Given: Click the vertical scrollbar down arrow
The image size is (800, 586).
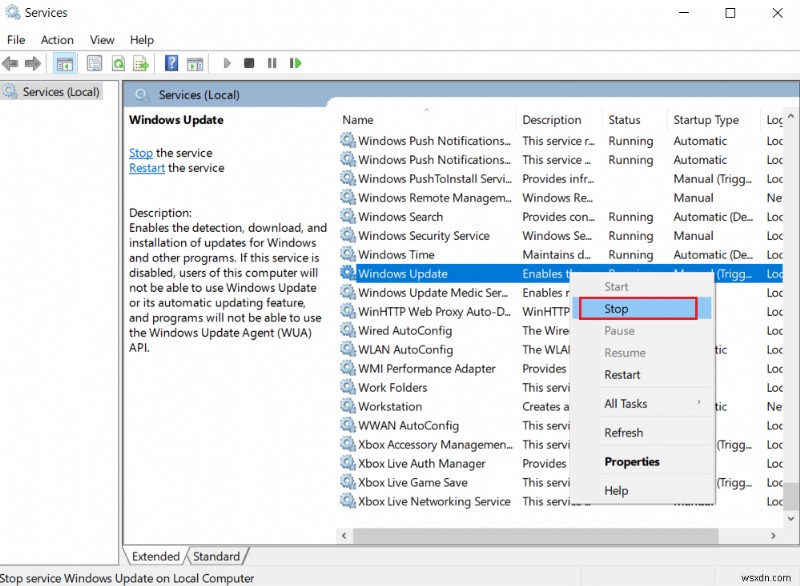Looking at the screenshot, I should [792, 516].
